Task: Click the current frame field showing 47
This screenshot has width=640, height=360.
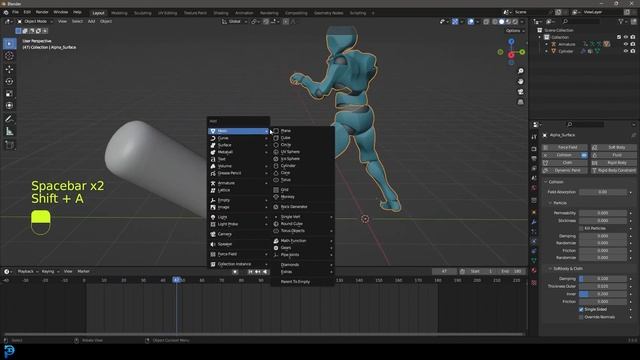Action: [444, 271]
